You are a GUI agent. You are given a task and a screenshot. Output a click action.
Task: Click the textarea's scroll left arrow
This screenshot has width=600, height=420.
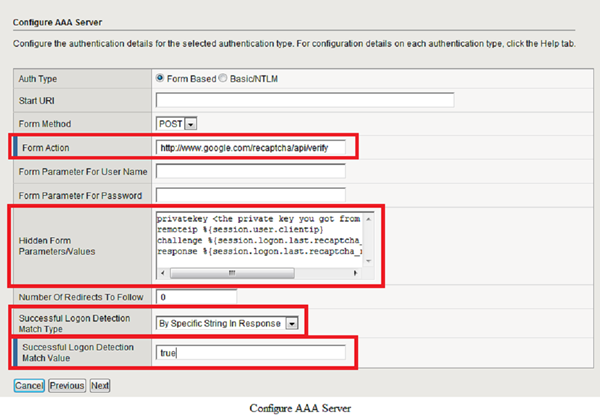click(161, 273)
